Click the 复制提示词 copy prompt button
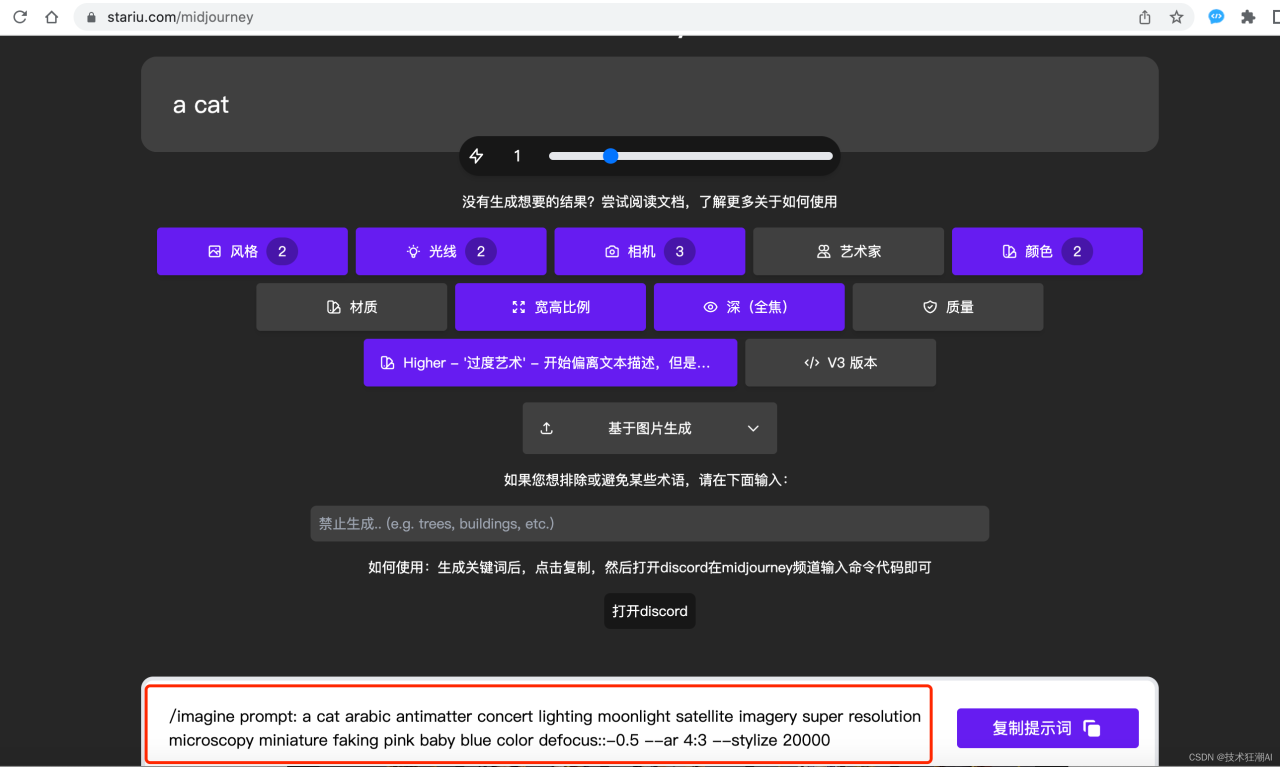 [x=1048, y=728]
